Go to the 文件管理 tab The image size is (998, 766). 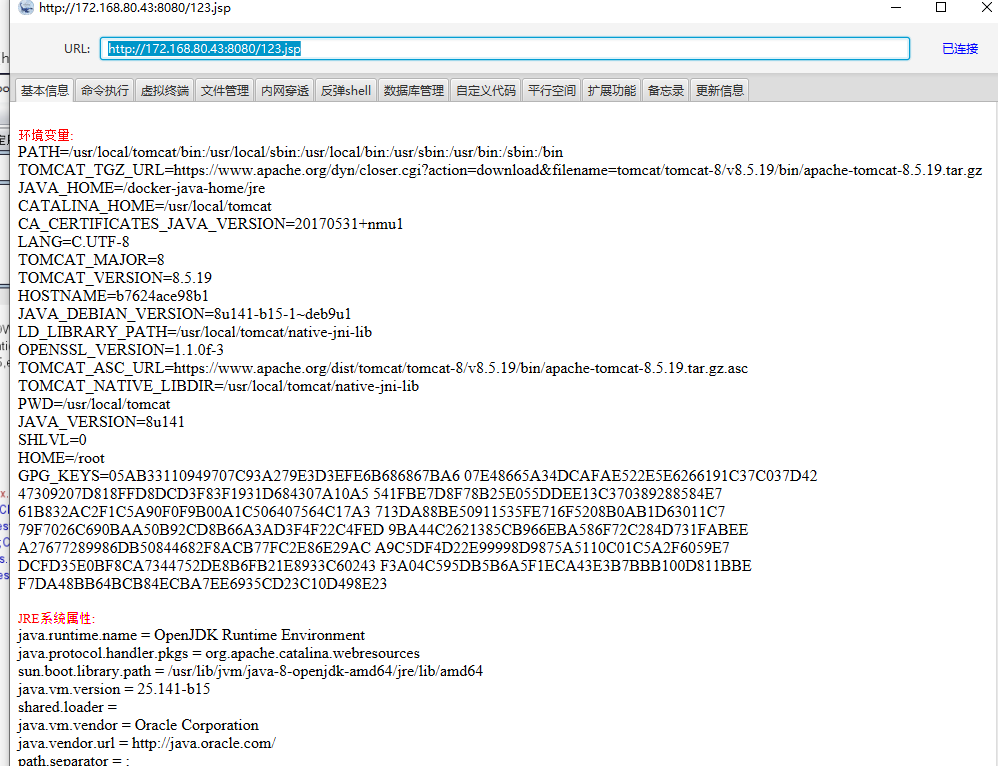click(x=224, y=90)
